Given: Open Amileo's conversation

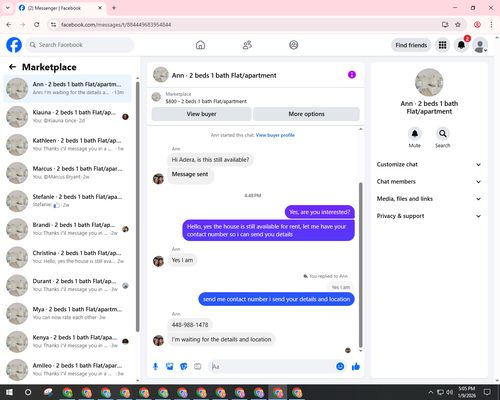Looking at the screenshot, I should click(x=67, y=370).
